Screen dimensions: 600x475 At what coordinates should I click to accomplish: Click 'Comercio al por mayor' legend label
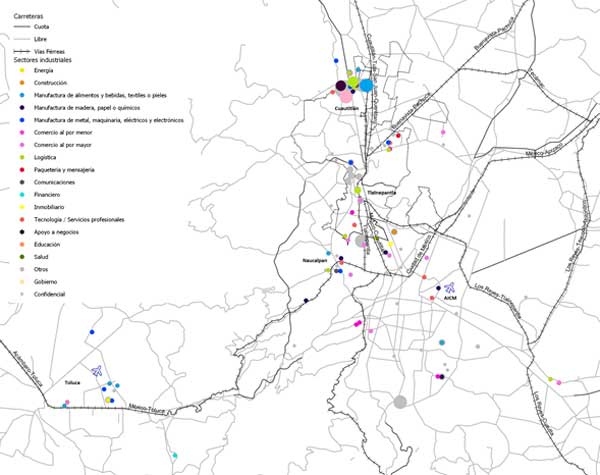[63, 145]
